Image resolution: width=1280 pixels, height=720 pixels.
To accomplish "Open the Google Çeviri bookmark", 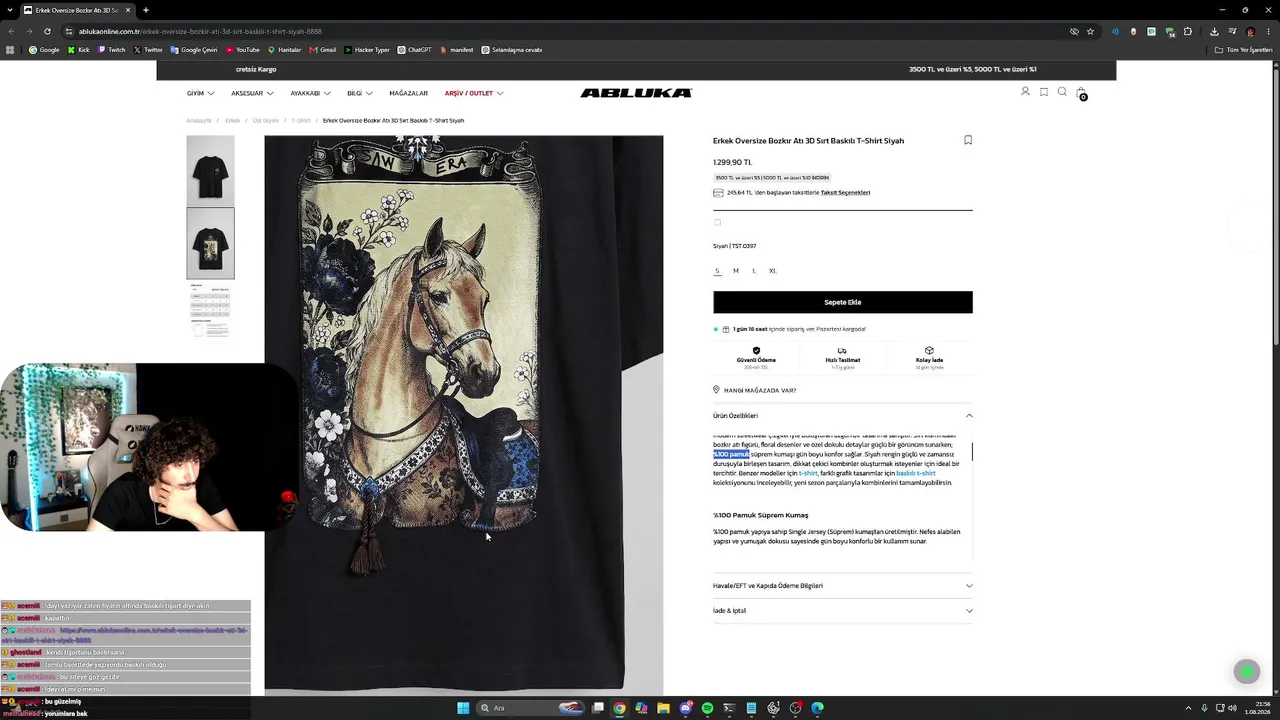I will 194,50.
